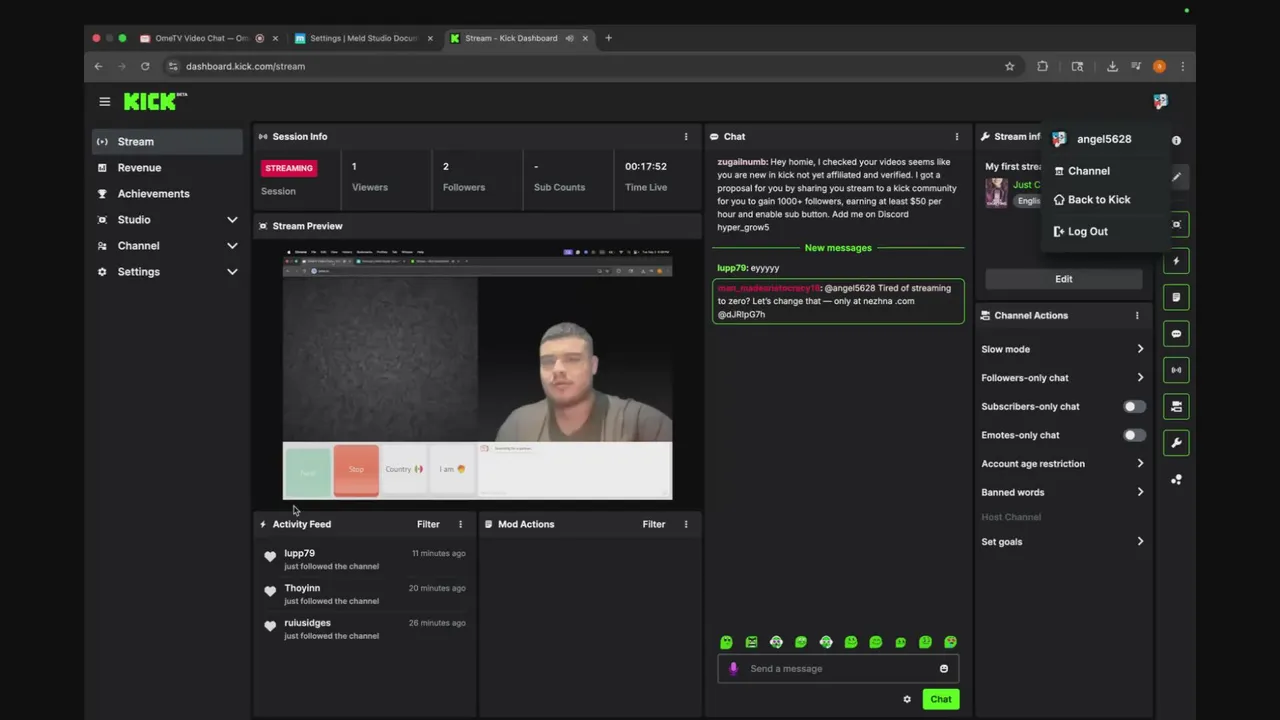The height and width of the screenshot is (720, 1280).
Task: Bookmark this page with the star icon
Action: coord(1010,66)
